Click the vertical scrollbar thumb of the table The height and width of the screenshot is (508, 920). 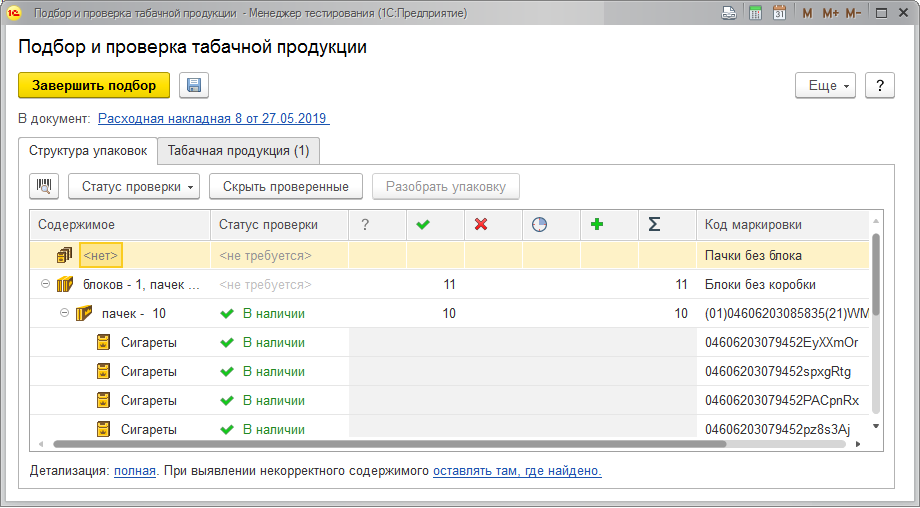coord(875,276)
